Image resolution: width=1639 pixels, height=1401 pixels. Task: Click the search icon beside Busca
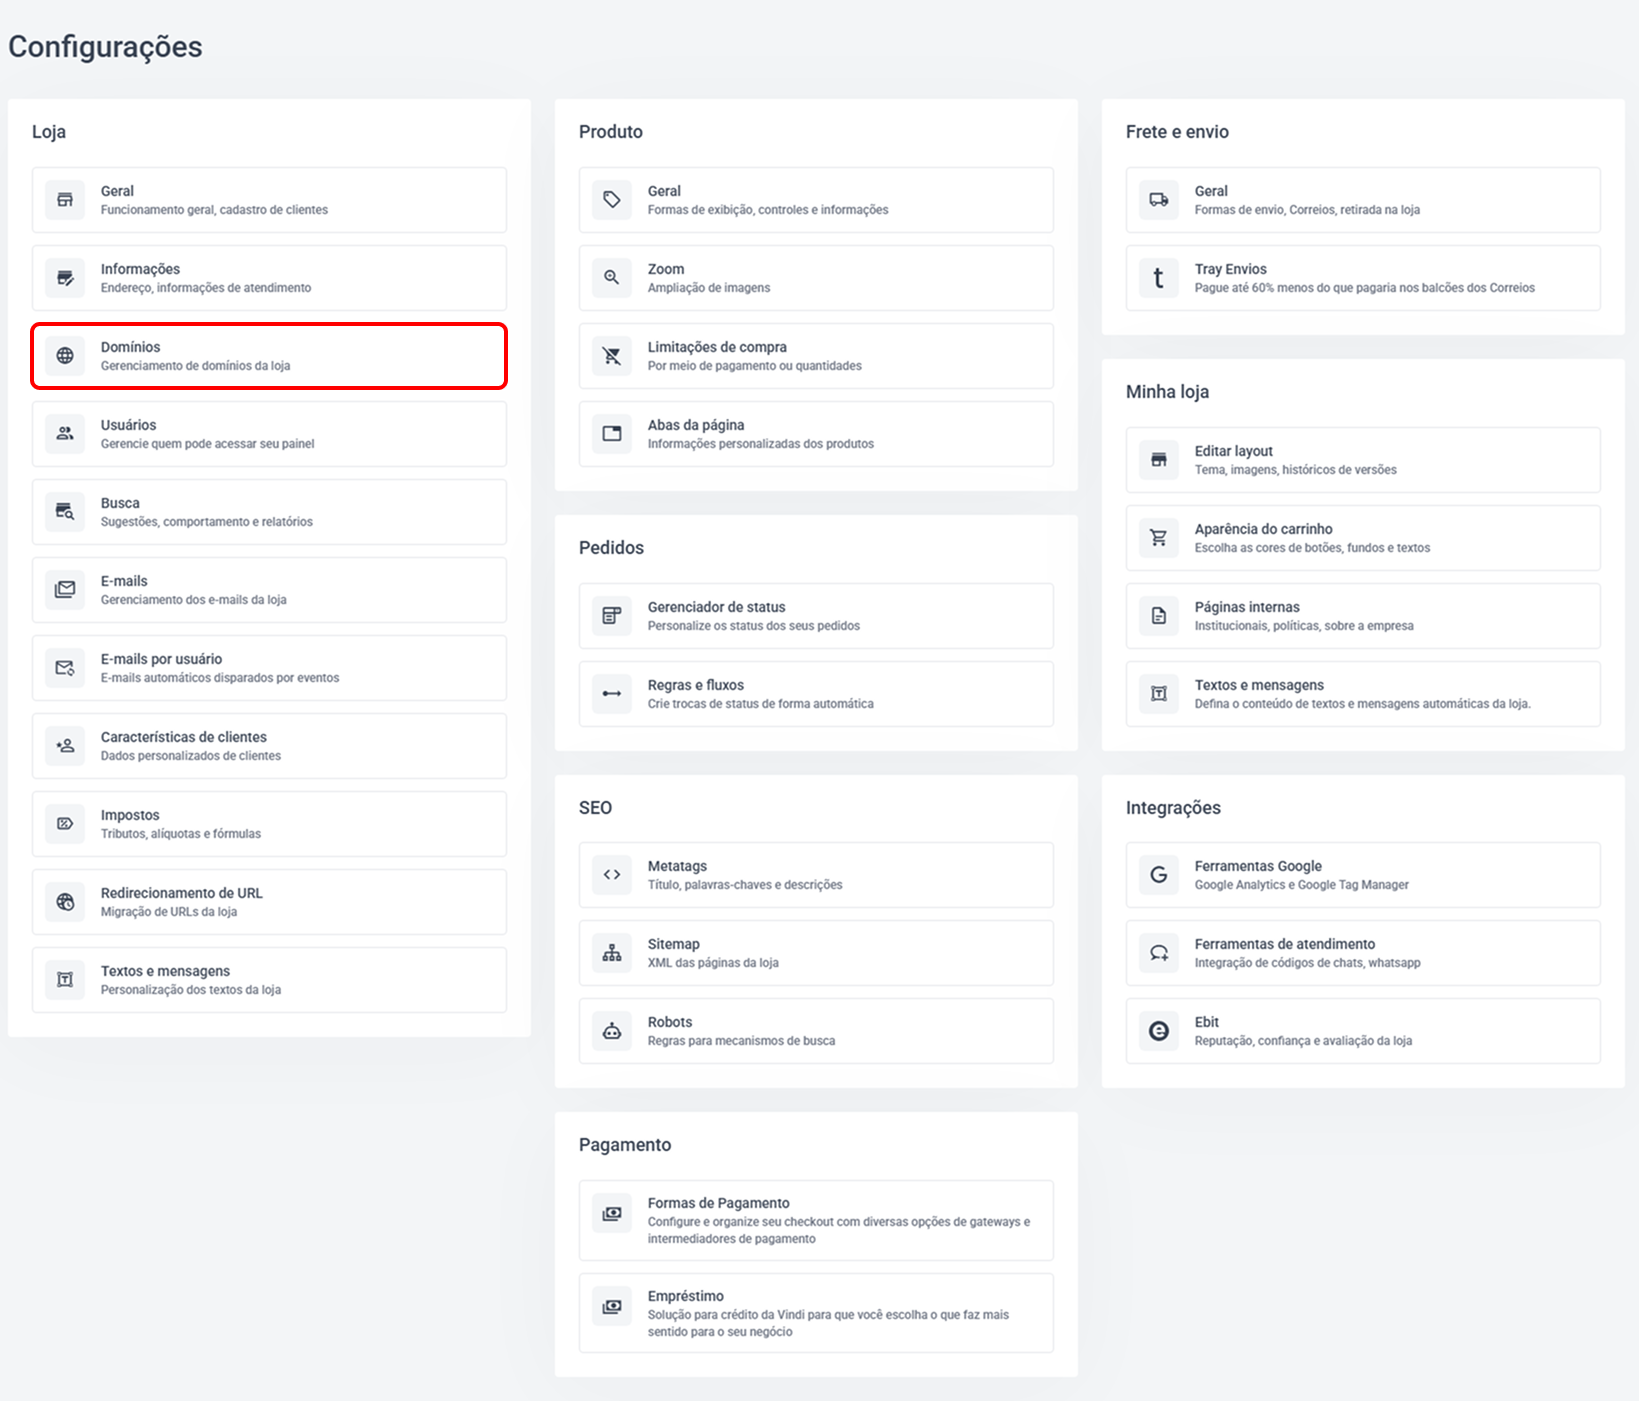pos(65,512)
